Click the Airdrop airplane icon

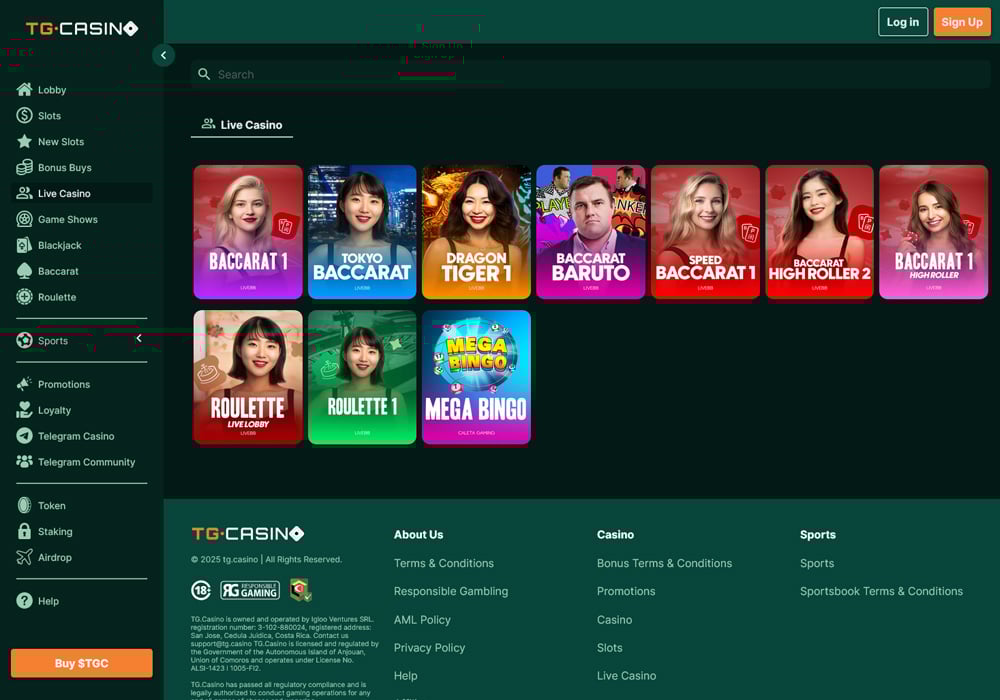click(x=24, y=557)
